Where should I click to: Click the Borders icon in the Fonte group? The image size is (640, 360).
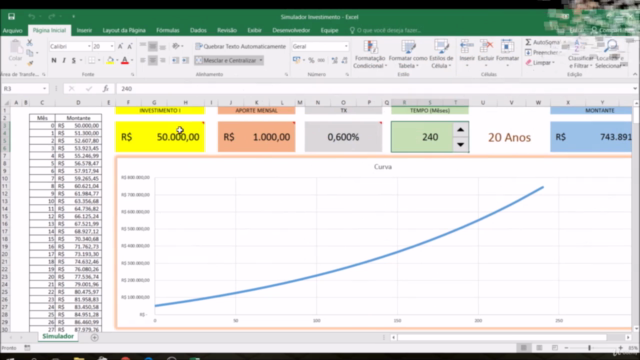pyautogui.click(x=92, y=60)
